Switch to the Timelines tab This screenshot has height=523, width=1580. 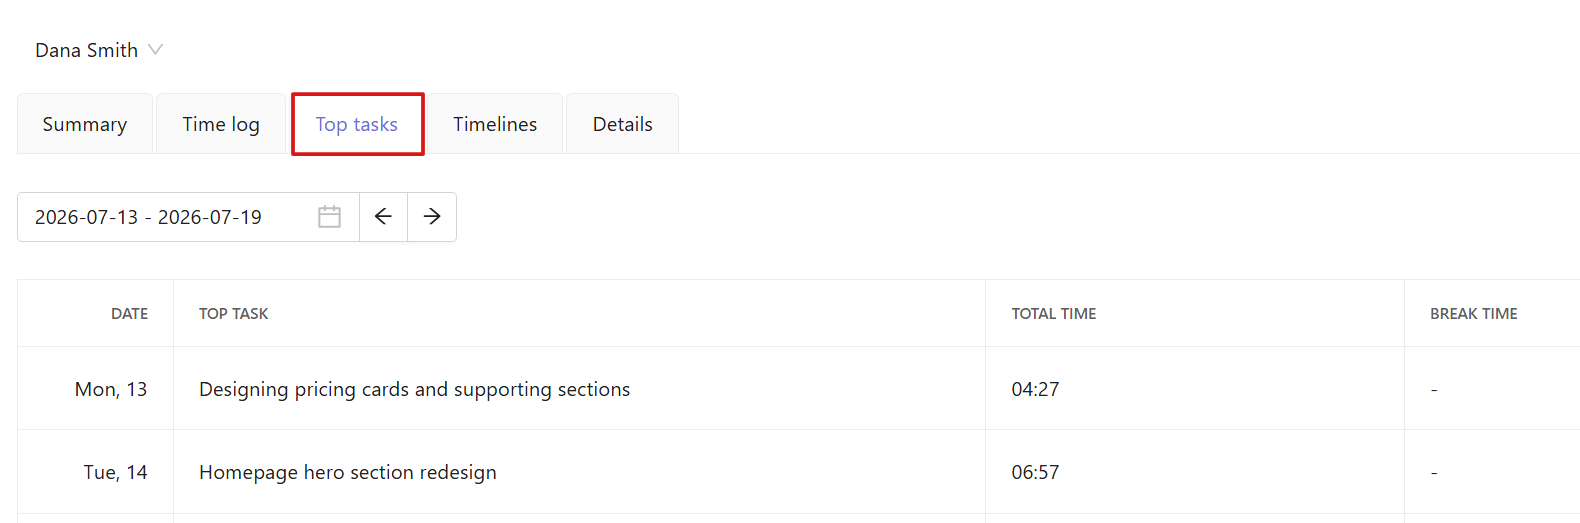pyautogui.click(x=495, y=124)
